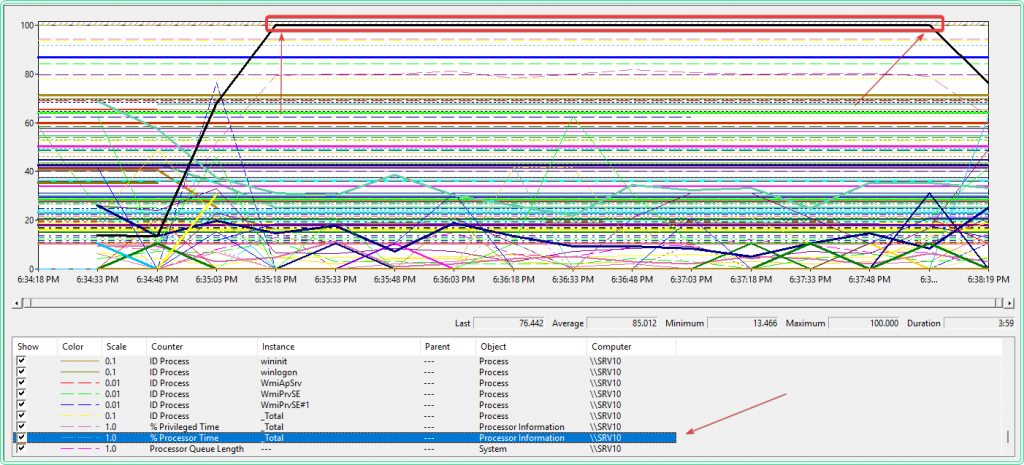1024x465 pixels.
Task: Click the red dashed color sample for WmiApSrv
Action: coord(79,383)
